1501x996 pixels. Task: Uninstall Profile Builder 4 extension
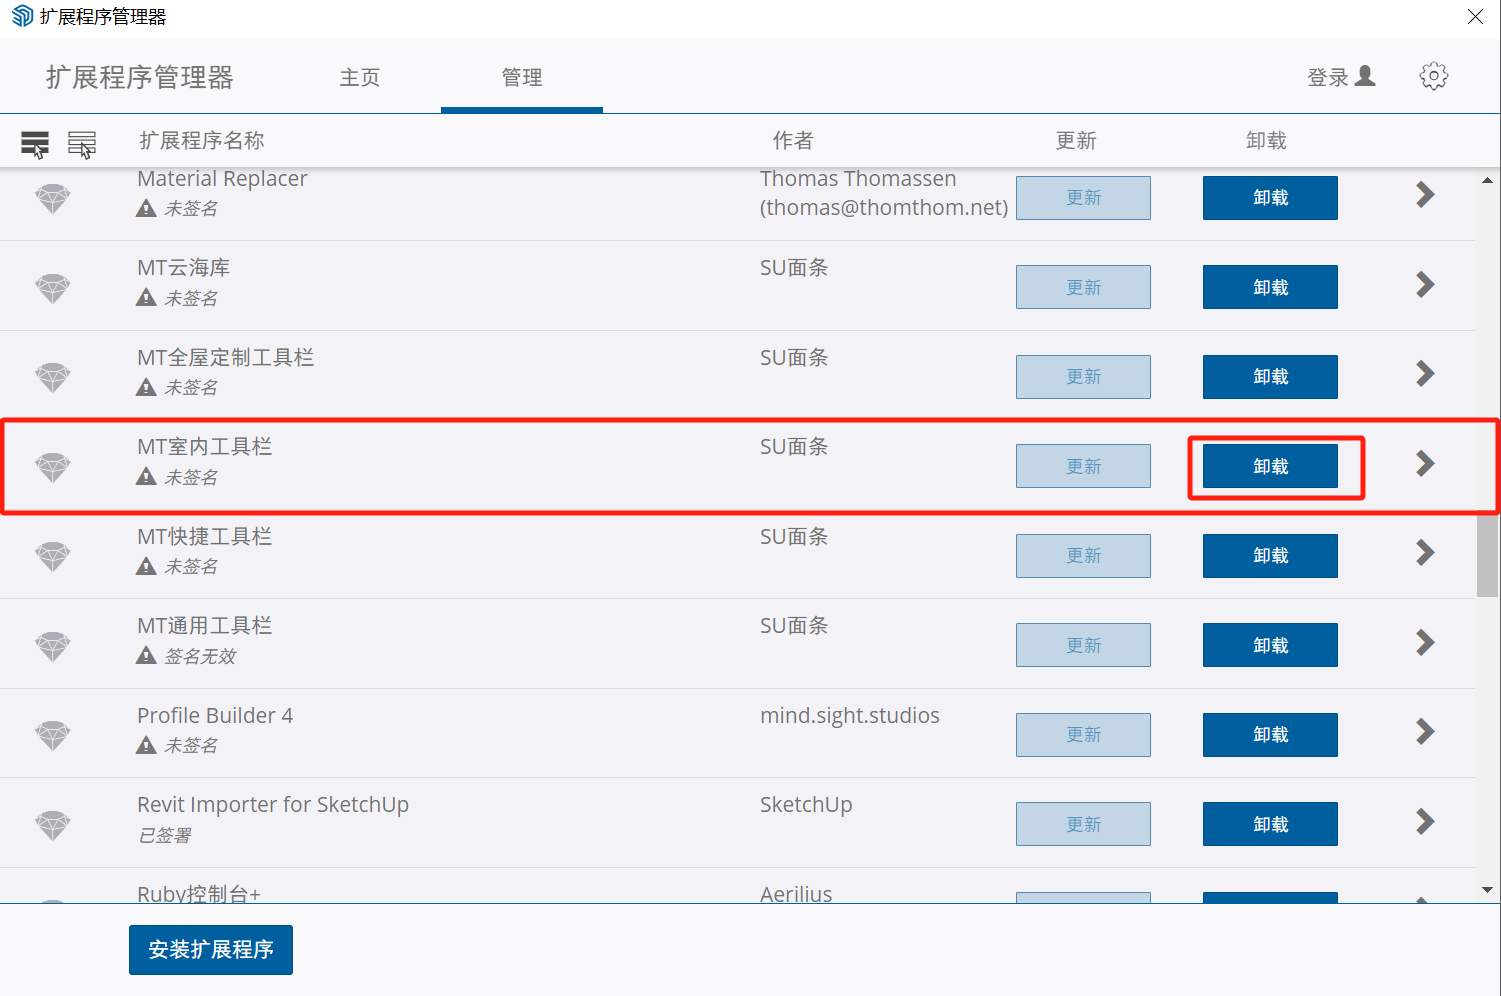tap(1270, 735)
